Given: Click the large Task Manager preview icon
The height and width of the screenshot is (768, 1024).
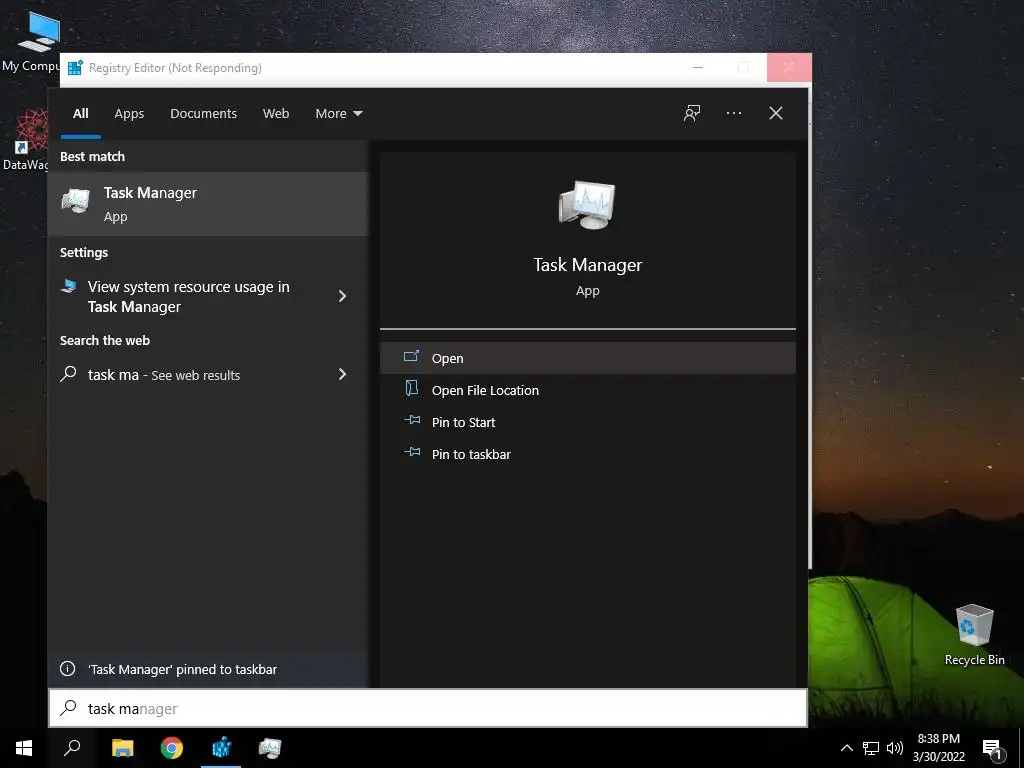Looking at the screenshot, I should pyautogui.click(x=586, y=205).
